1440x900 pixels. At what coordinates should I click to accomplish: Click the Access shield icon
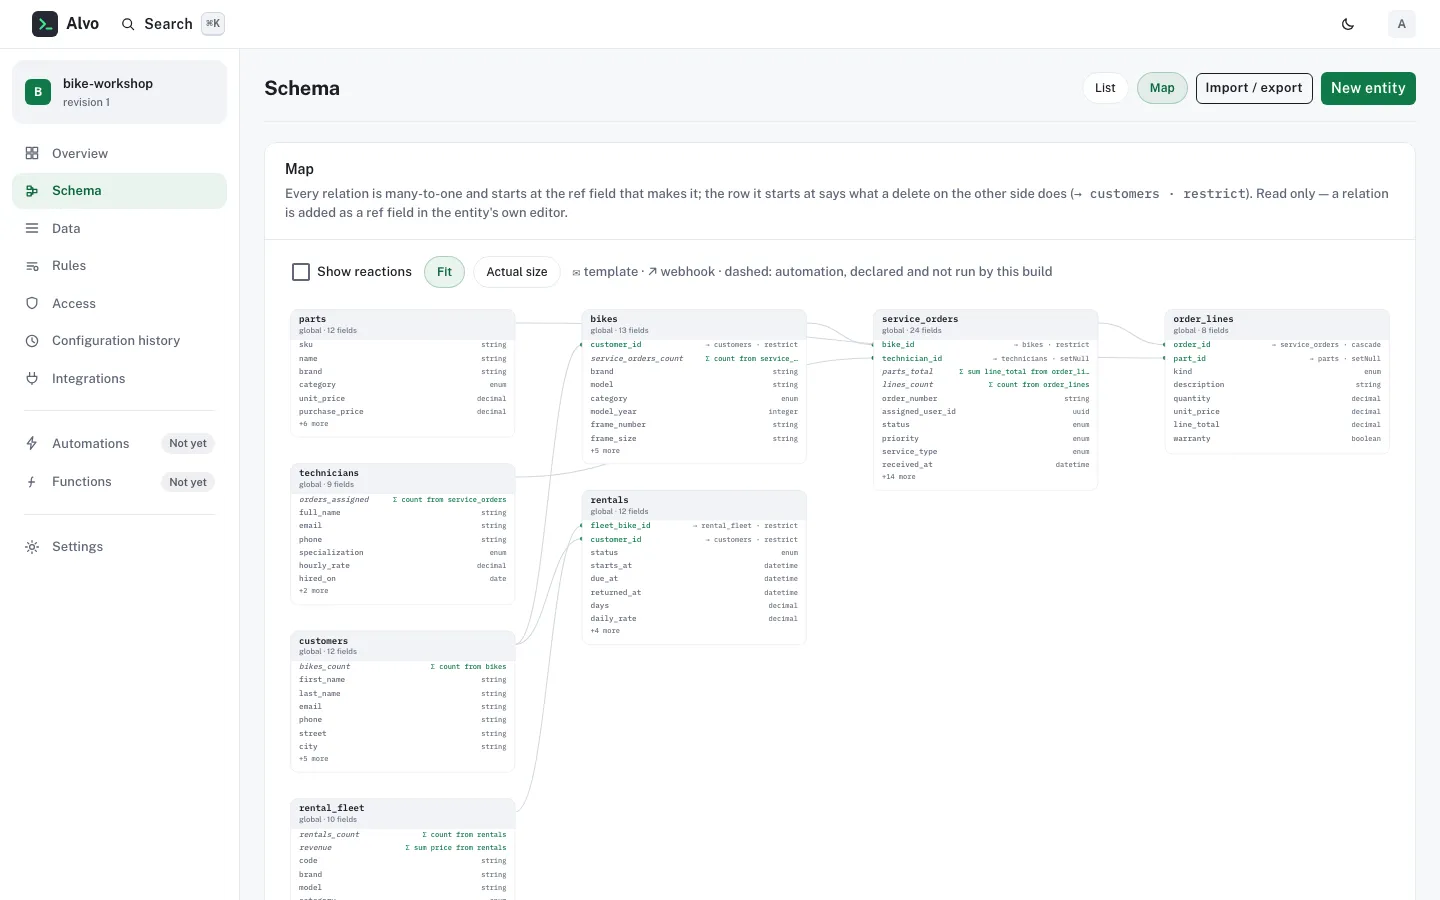[32, 303]
